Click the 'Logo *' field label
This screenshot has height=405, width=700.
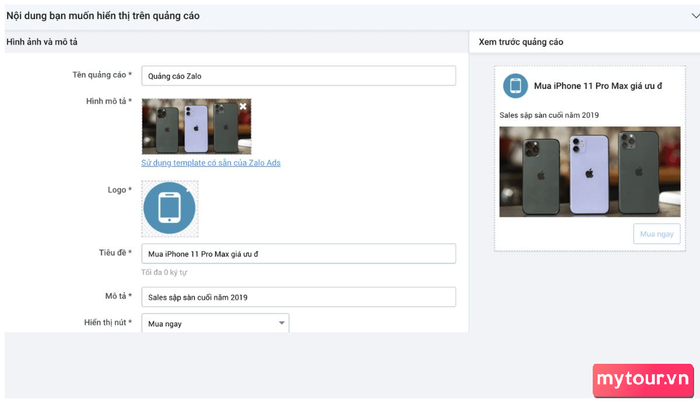120,190
